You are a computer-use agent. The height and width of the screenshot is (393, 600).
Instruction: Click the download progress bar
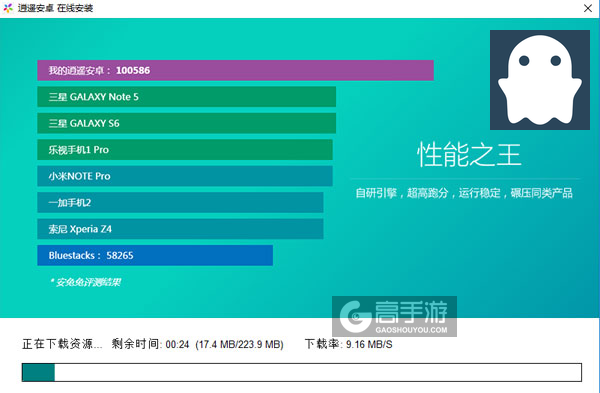point(302,372)
